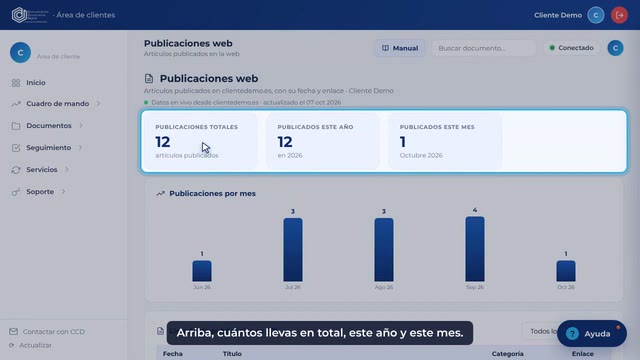
Task: Click the Ayuda help button
Action: pyautogui.click(x=592, y=333)
